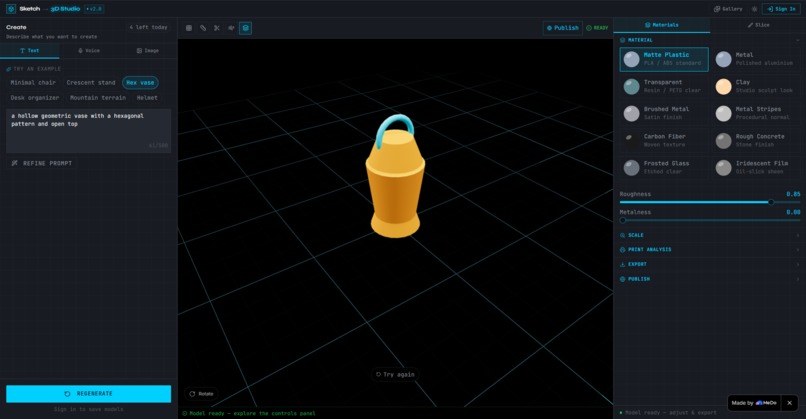The height and width of the screenshot is (419, 806).
Task: Click into the prompt description text box
Action: 88,131
